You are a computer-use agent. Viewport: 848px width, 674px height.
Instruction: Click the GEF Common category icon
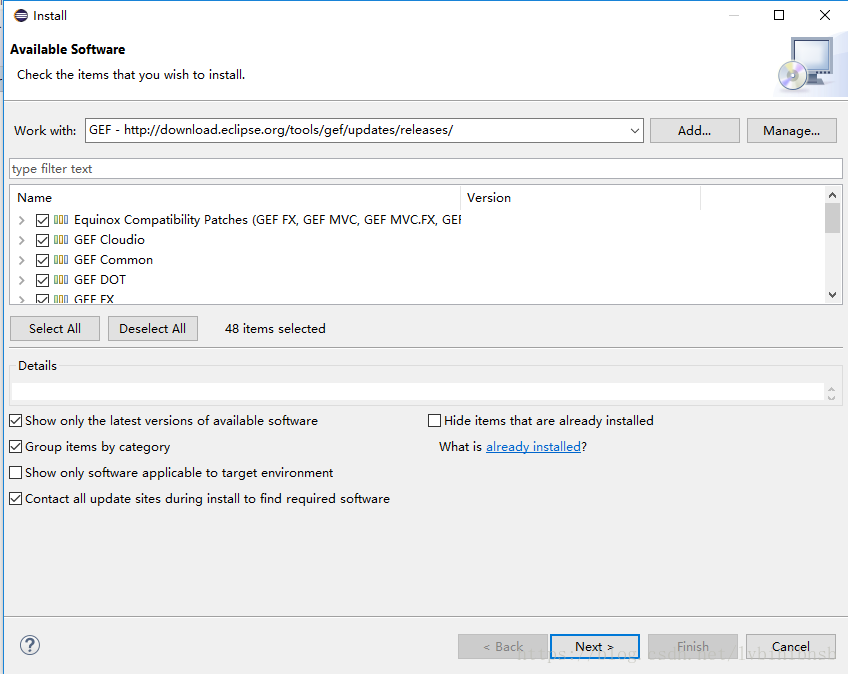coord(61,260)
